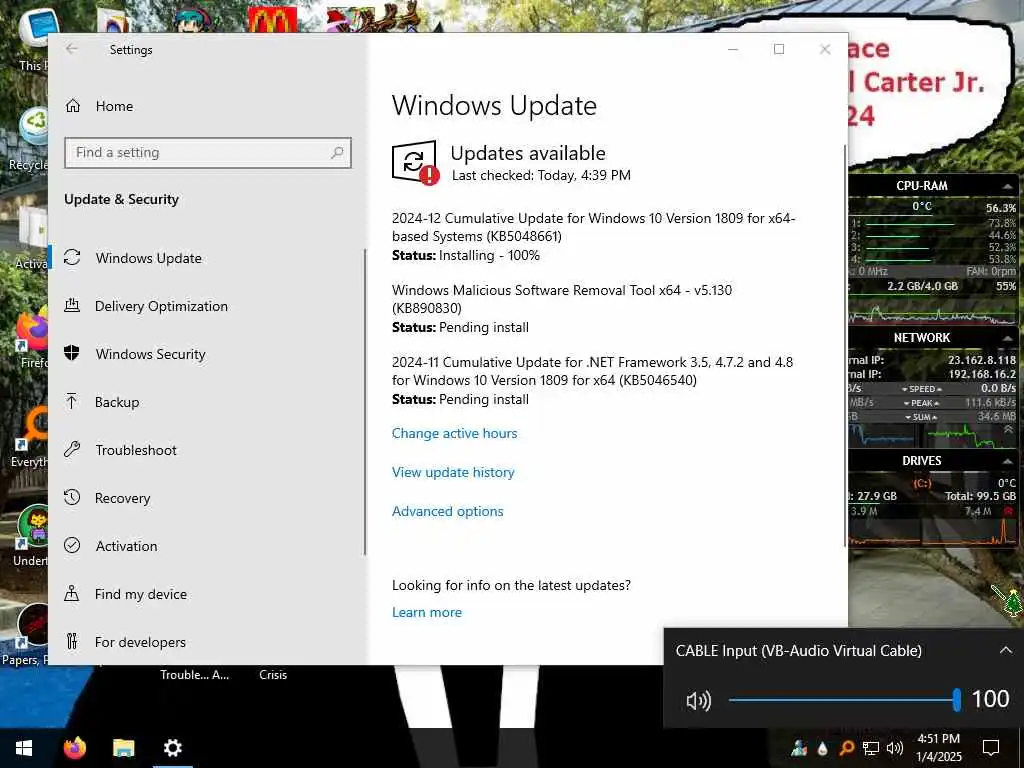This screenshot has width=1024, height=768.
Task: Click the water drop tray icon
Action: pos(822,748)
